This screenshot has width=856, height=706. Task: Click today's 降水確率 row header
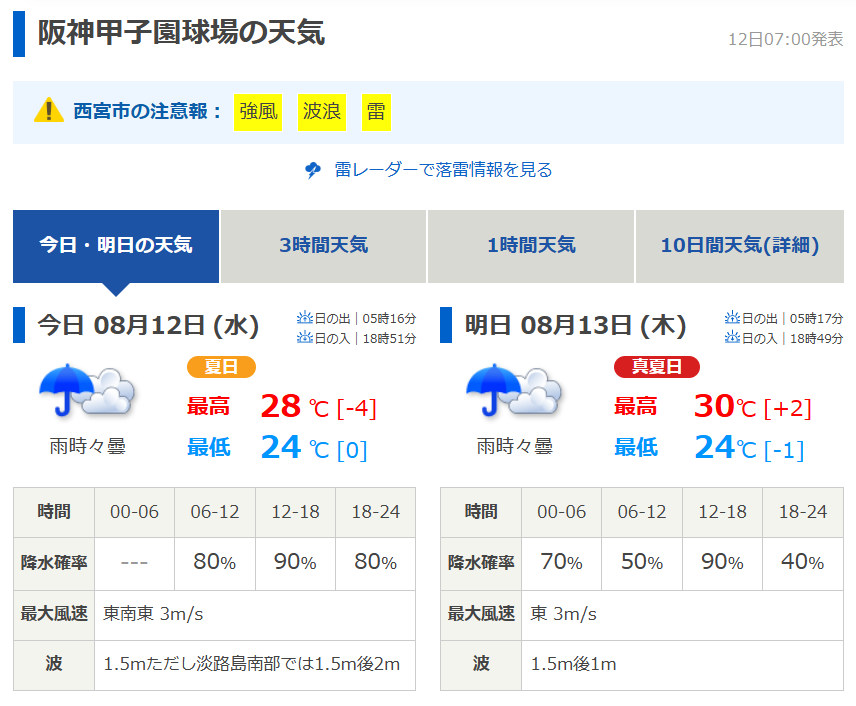pos(54,562)
